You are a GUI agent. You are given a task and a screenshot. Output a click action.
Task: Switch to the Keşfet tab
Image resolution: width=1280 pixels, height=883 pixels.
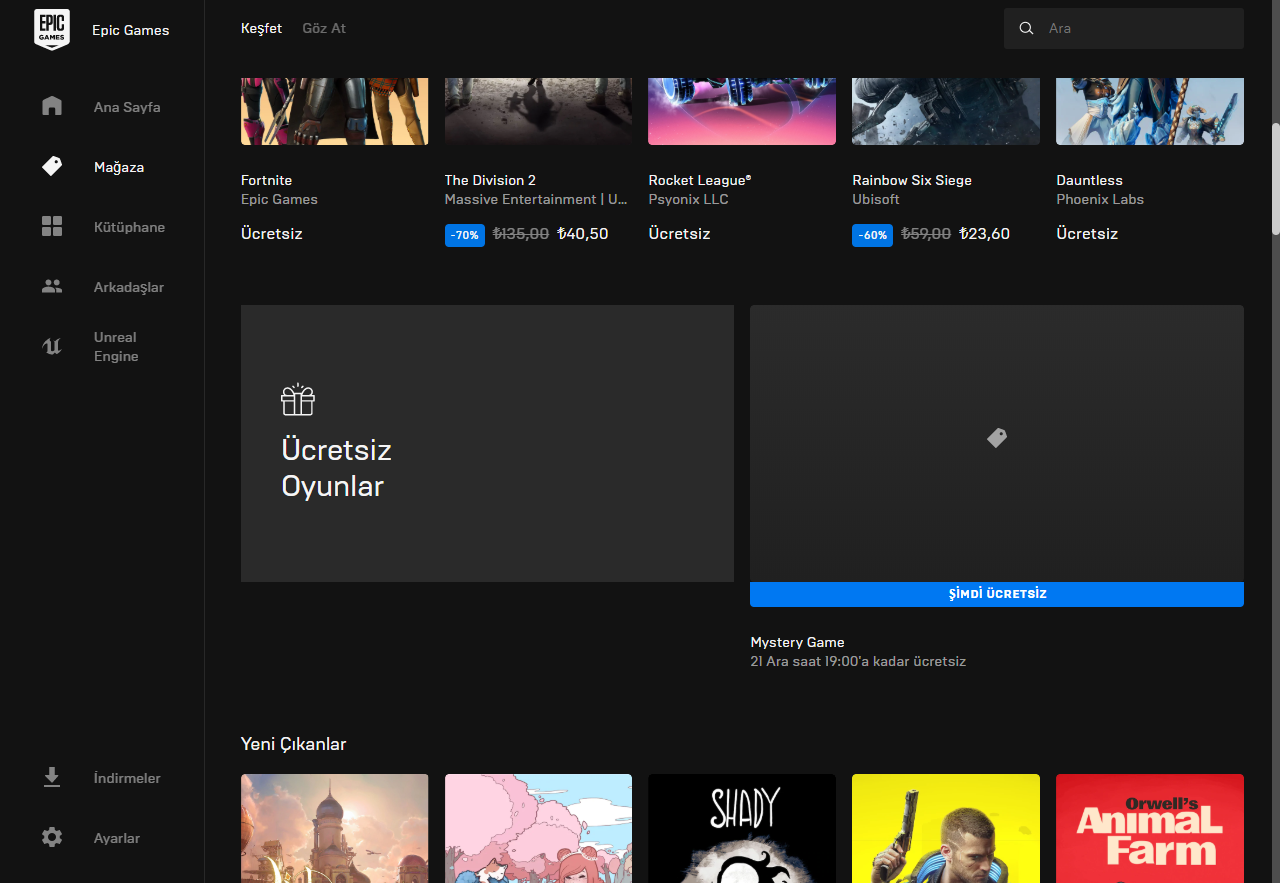(261, 28)
